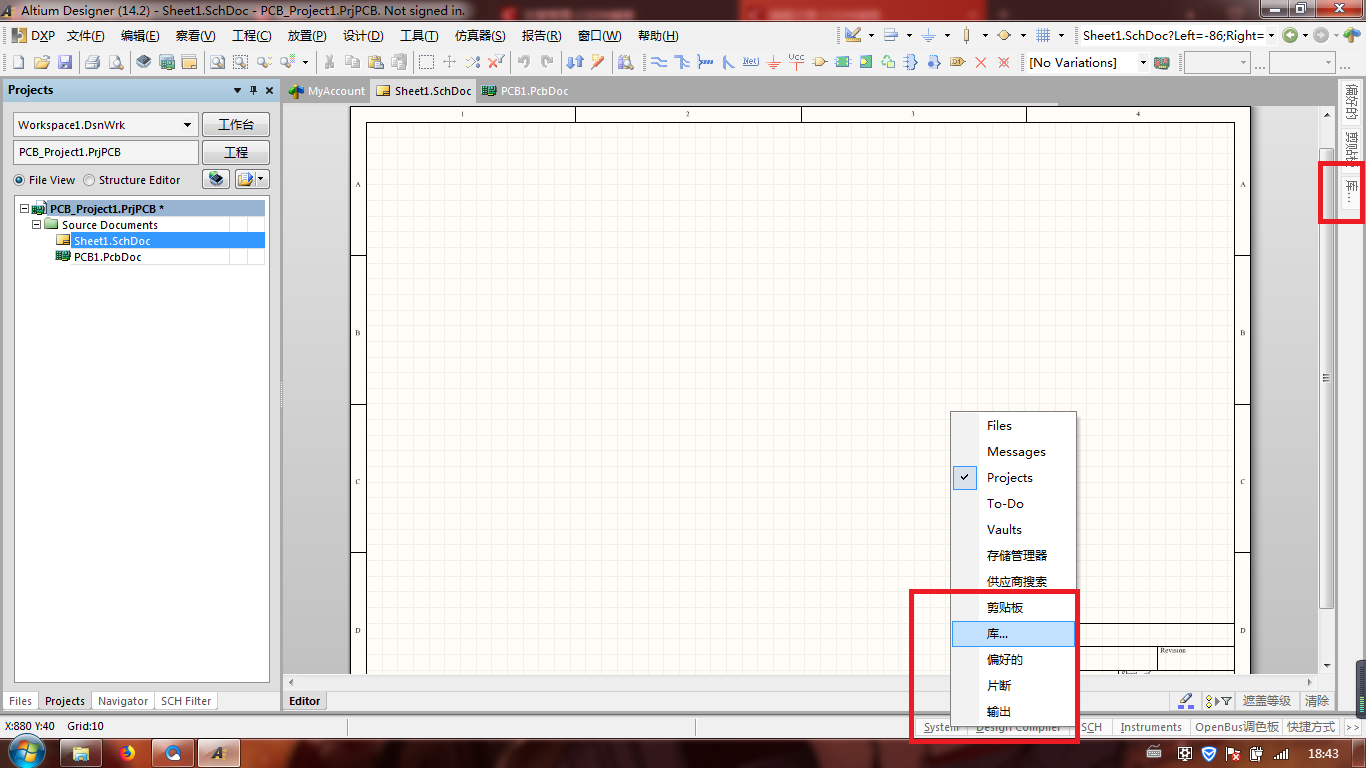
Task: Collapse the Source Documents tree folder
Action: click(37, 225)
